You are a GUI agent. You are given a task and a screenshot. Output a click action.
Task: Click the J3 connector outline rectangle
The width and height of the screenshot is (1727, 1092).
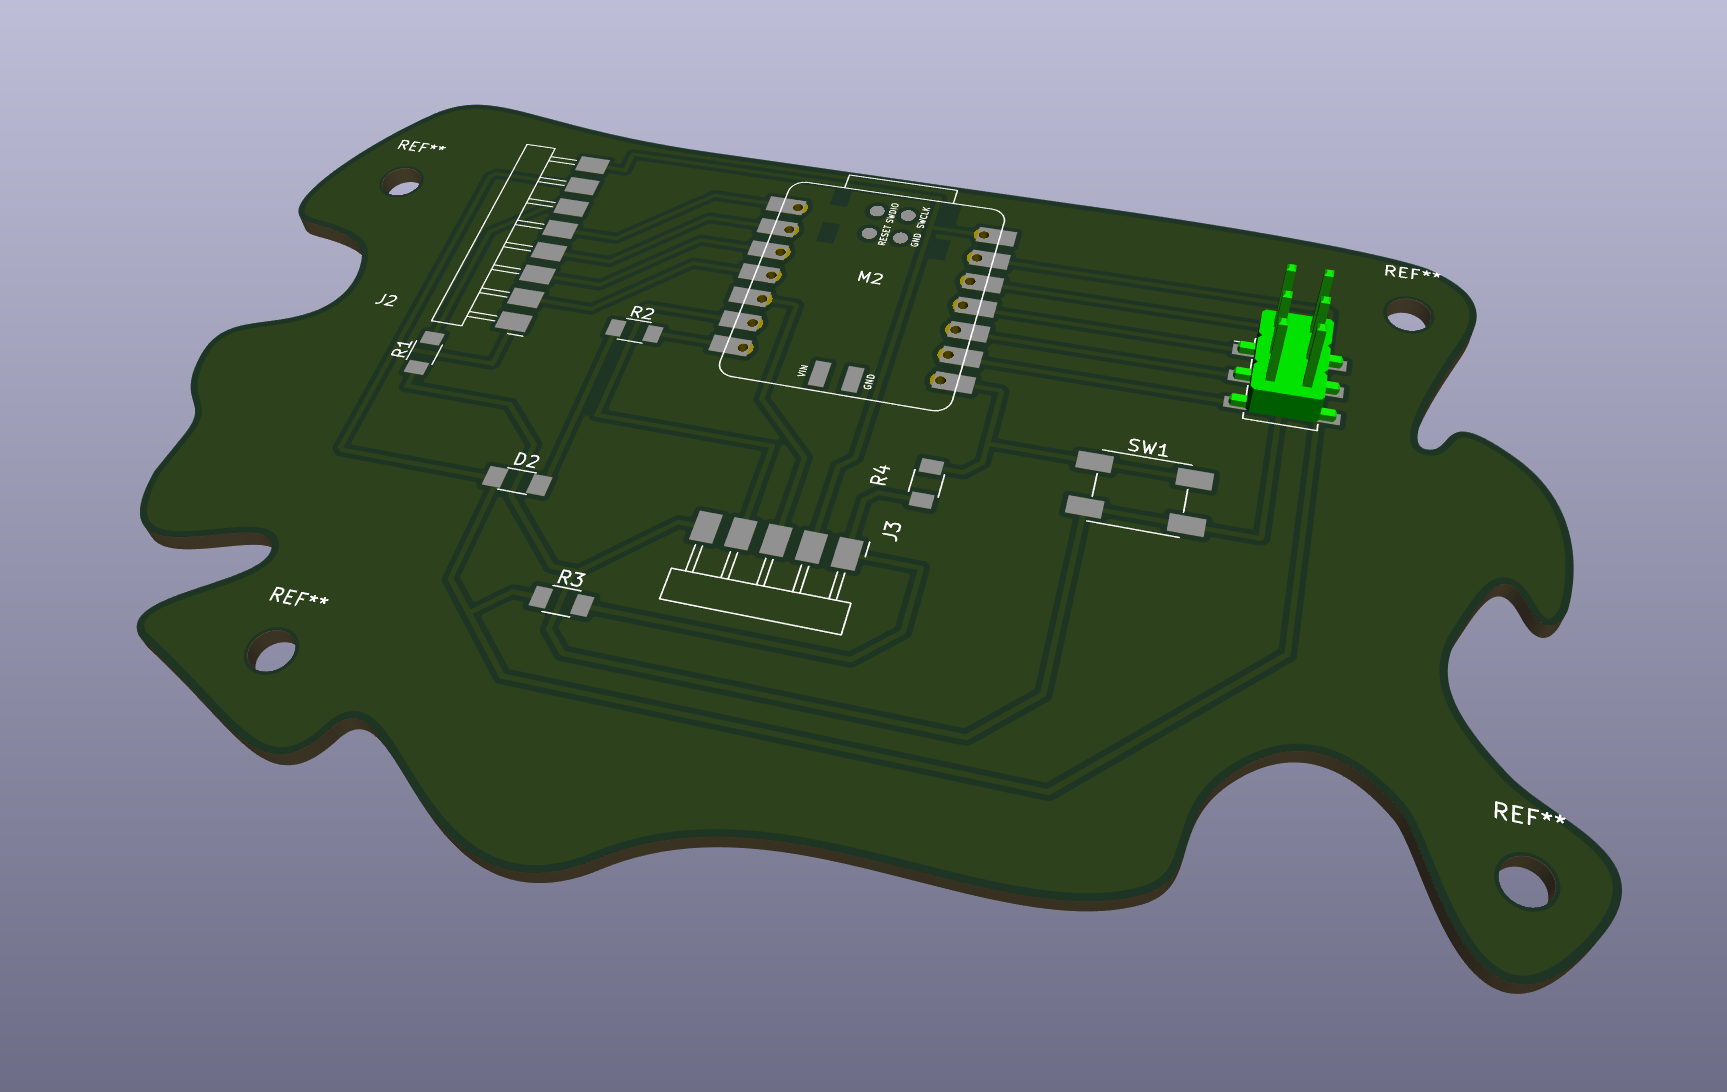pyautogui.click(x=754, y=601)
